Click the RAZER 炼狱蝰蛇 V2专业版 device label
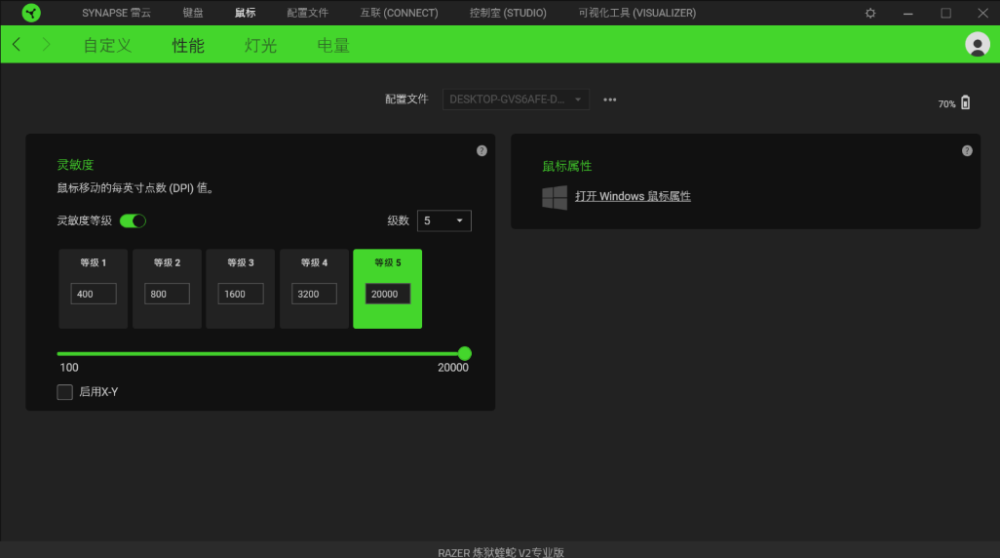Image resolution: width=1000 pixels, height=558 pixels. coord(501,552)
